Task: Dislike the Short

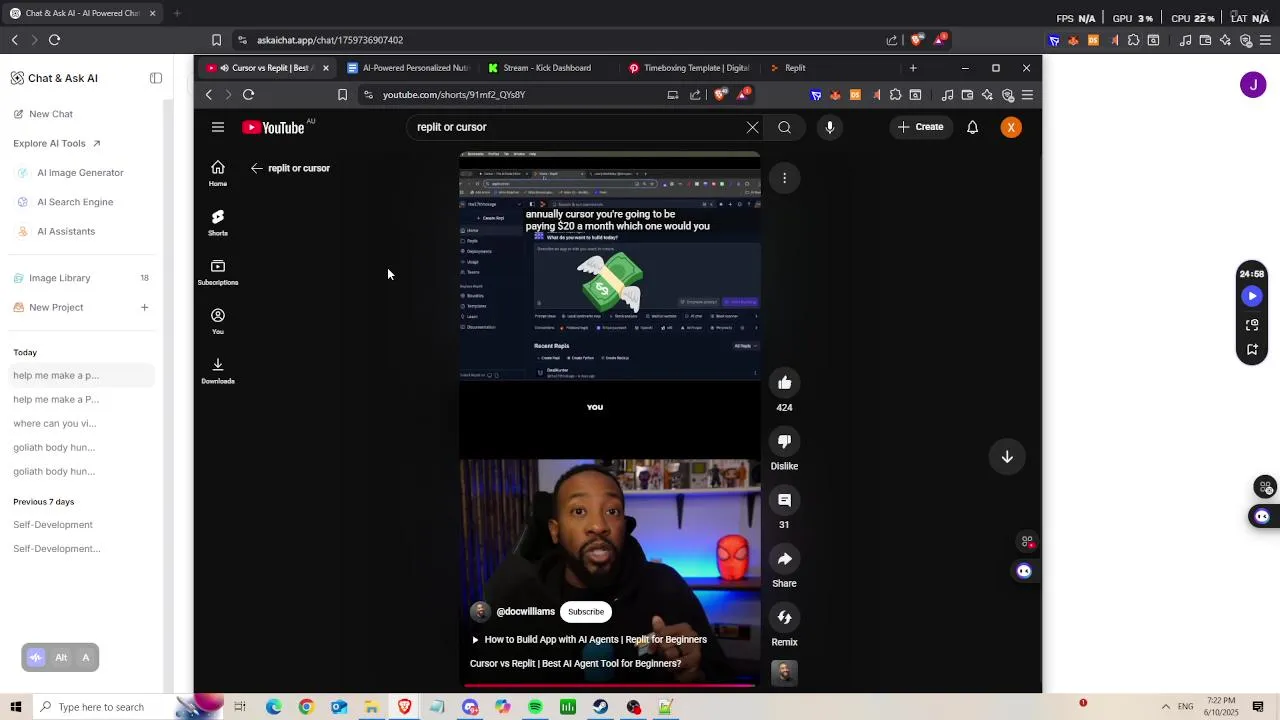Action: [784, 441]
